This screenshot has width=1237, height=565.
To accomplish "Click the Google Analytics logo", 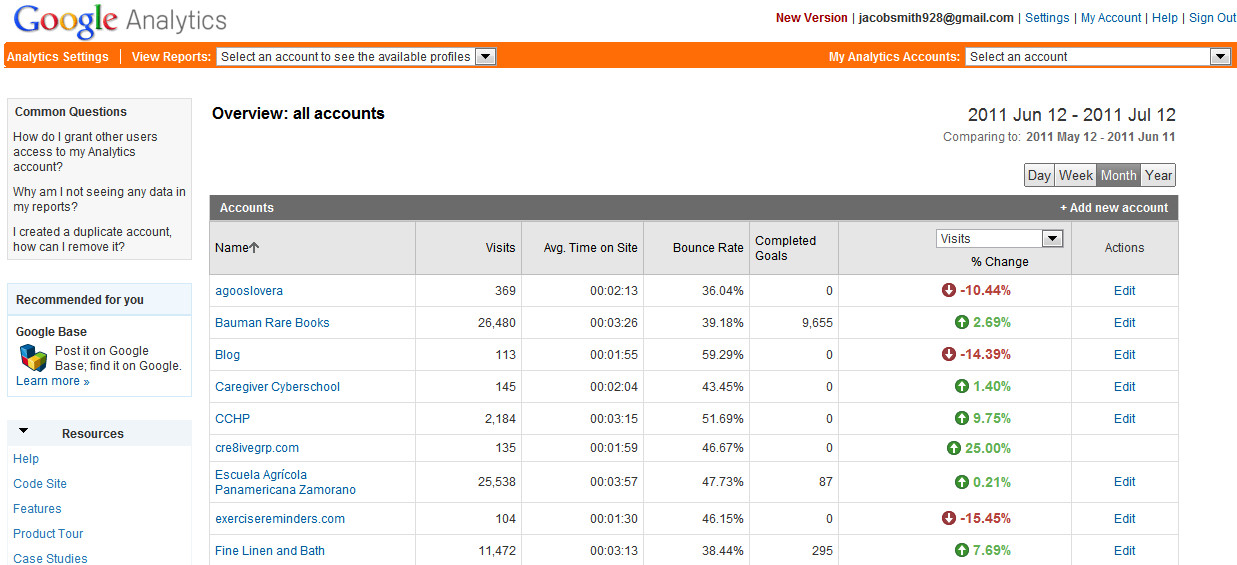I will (121, 20).
